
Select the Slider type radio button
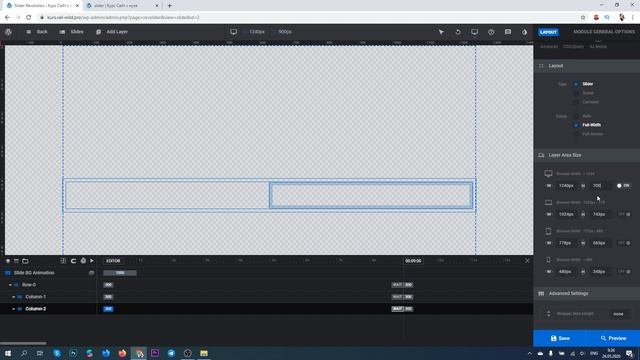point(576,84)
